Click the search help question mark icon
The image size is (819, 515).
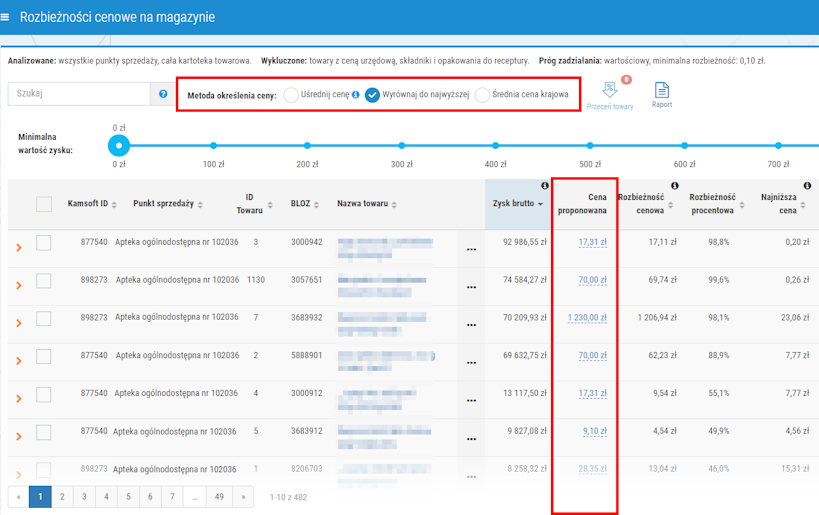(163, 94)
